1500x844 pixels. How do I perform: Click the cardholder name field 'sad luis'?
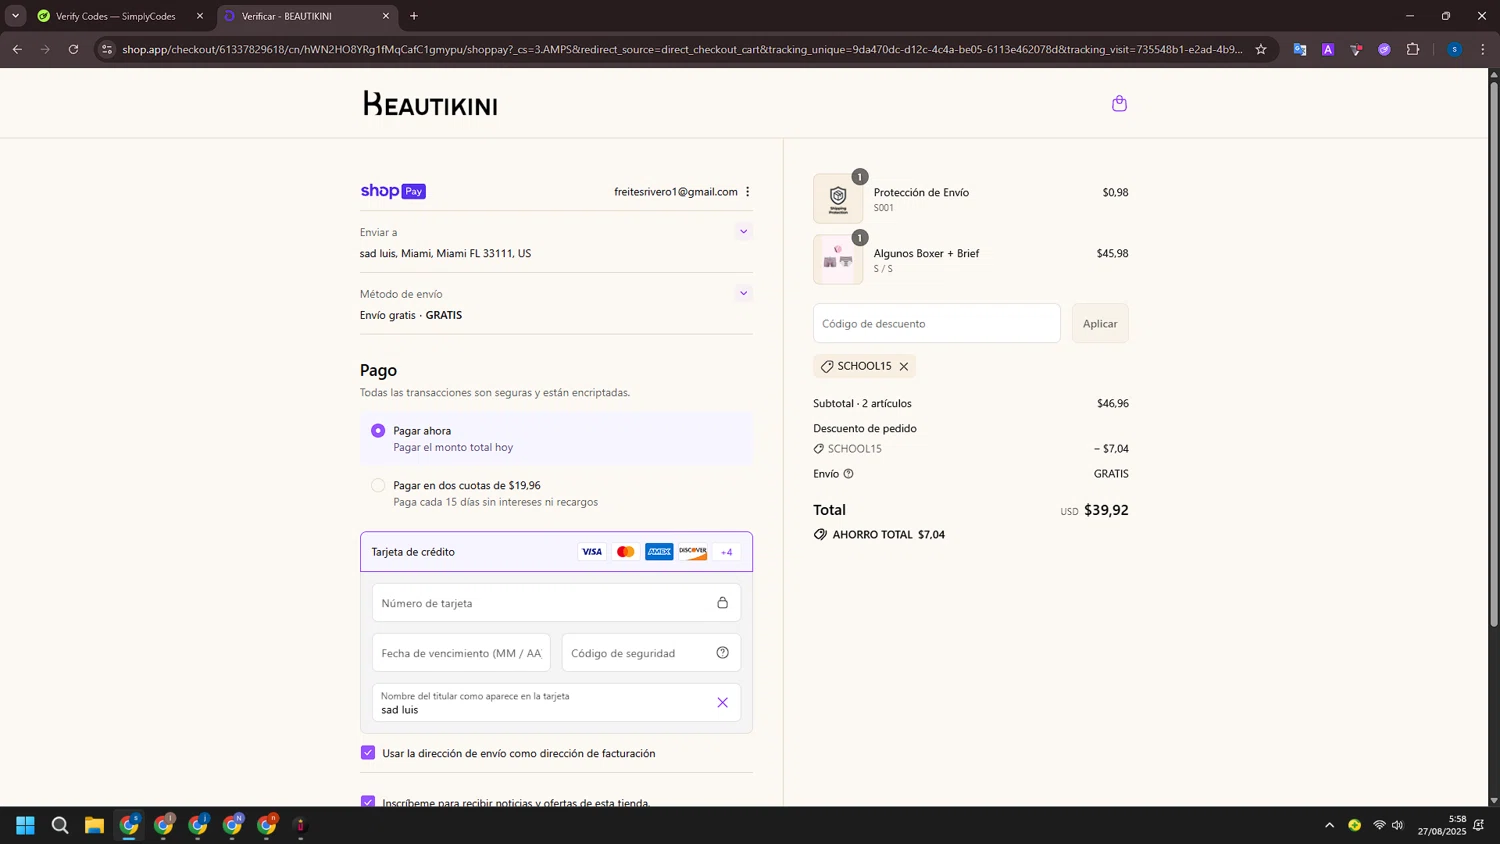556,703
